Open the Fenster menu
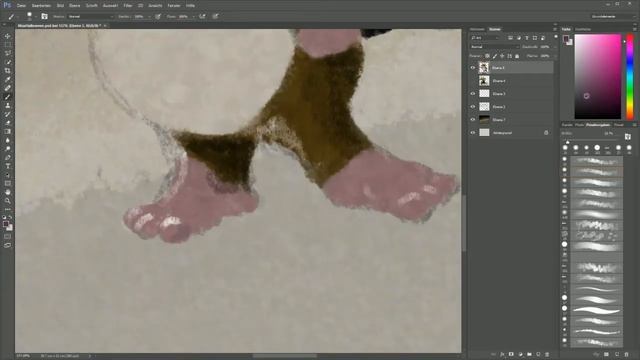The image size is (640, 360). point(174,6)
